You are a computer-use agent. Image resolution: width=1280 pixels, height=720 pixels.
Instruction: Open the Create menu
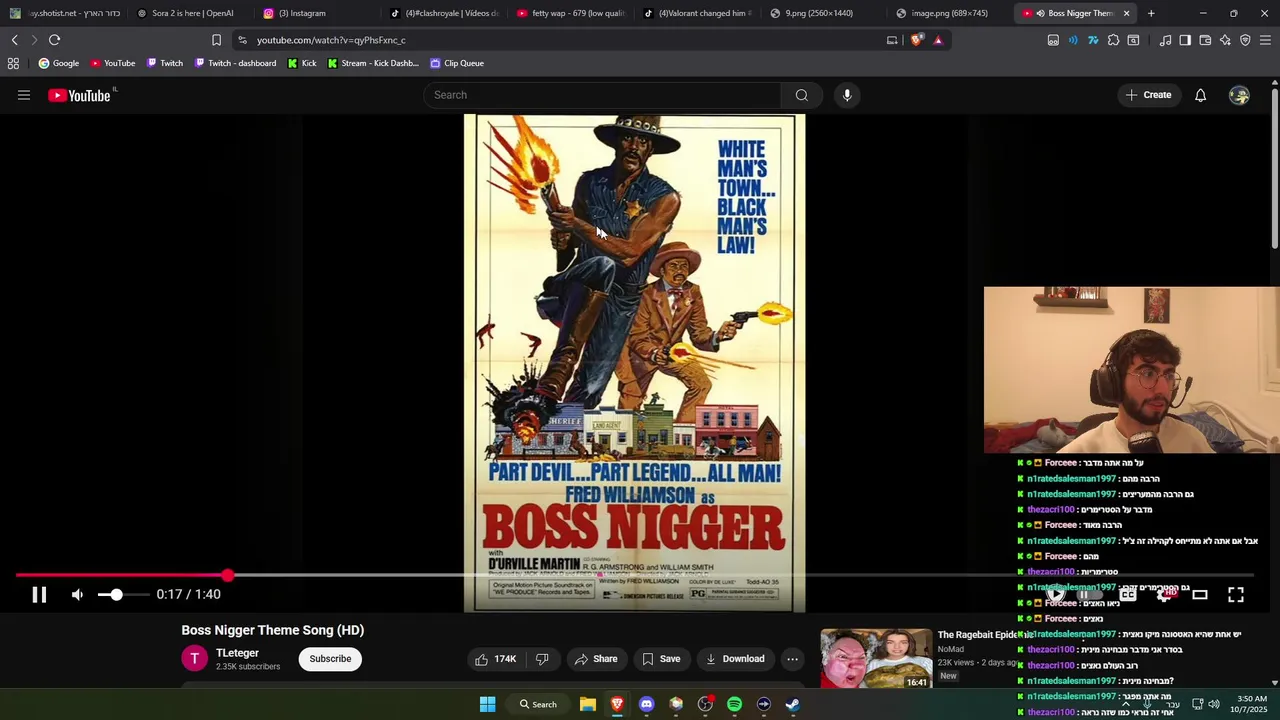coord(1148,95)
